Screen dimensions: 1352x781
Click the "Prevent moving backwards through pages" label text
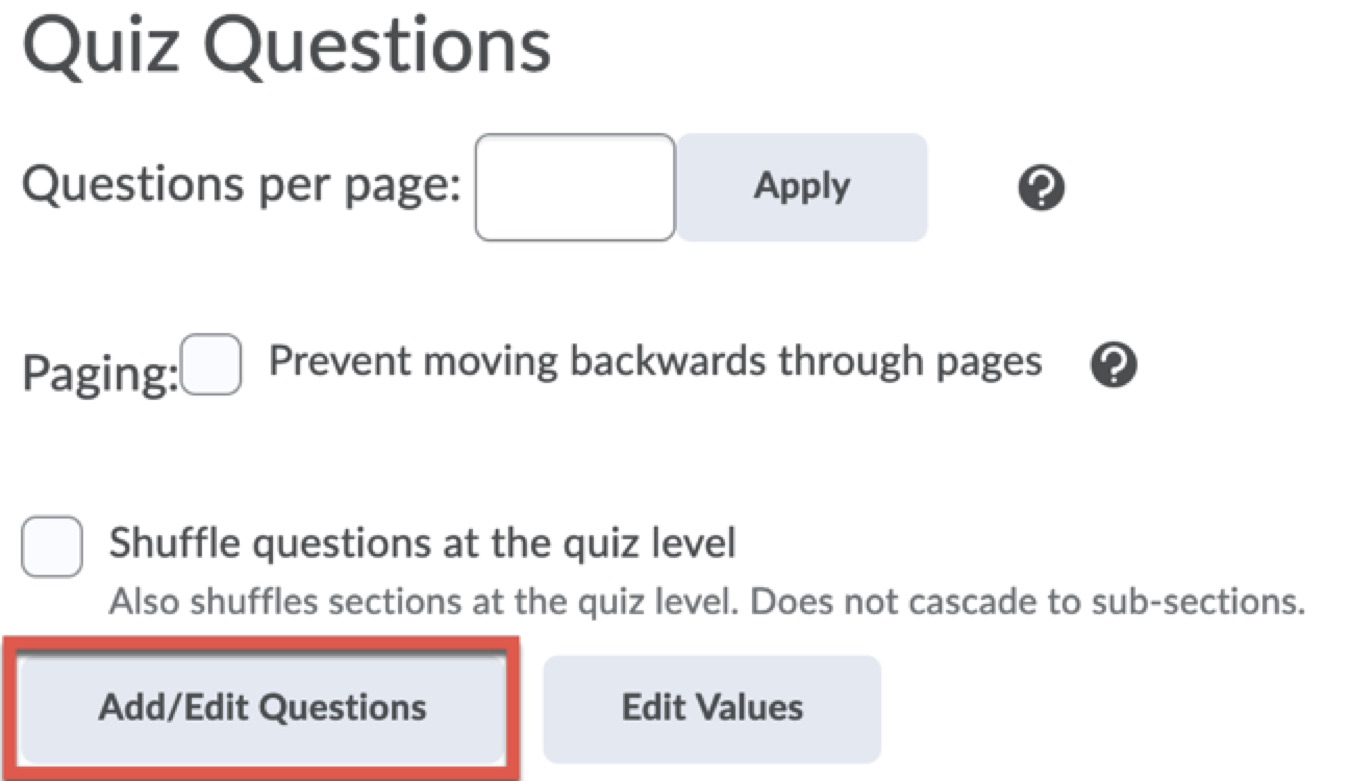[655, 361]
